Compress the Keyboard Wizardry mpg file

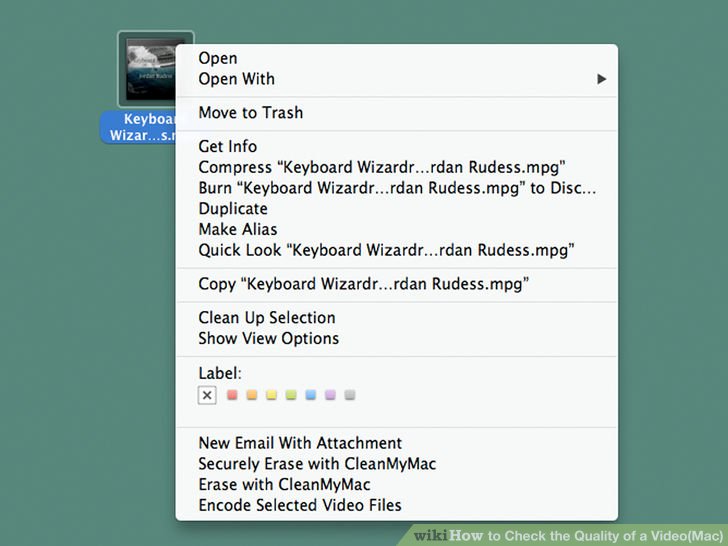(397, 167)
